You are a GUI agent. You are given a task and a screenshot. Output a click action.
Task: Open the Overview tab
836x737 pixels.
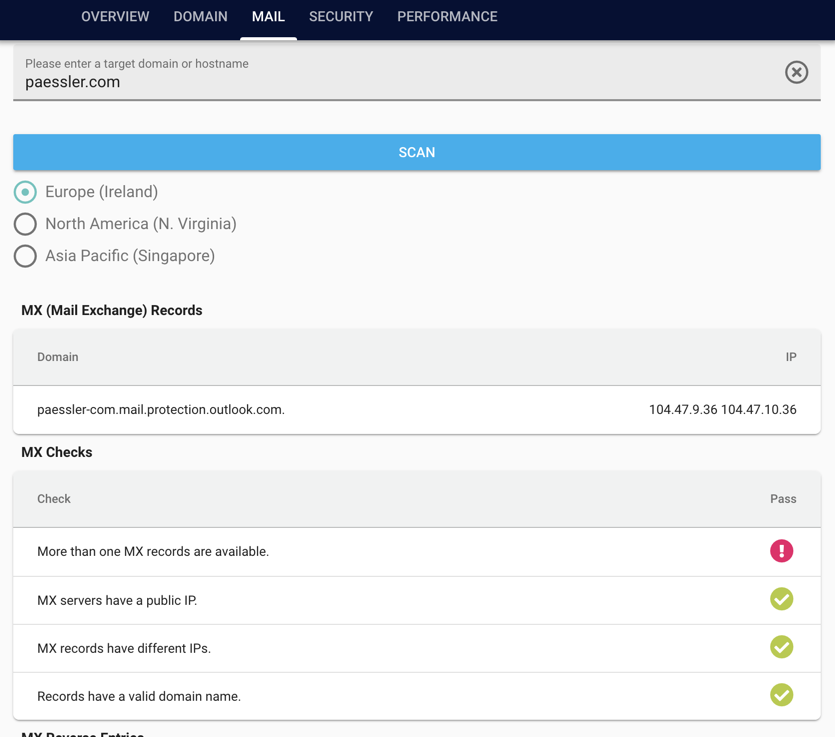click(x=115, y=17)
